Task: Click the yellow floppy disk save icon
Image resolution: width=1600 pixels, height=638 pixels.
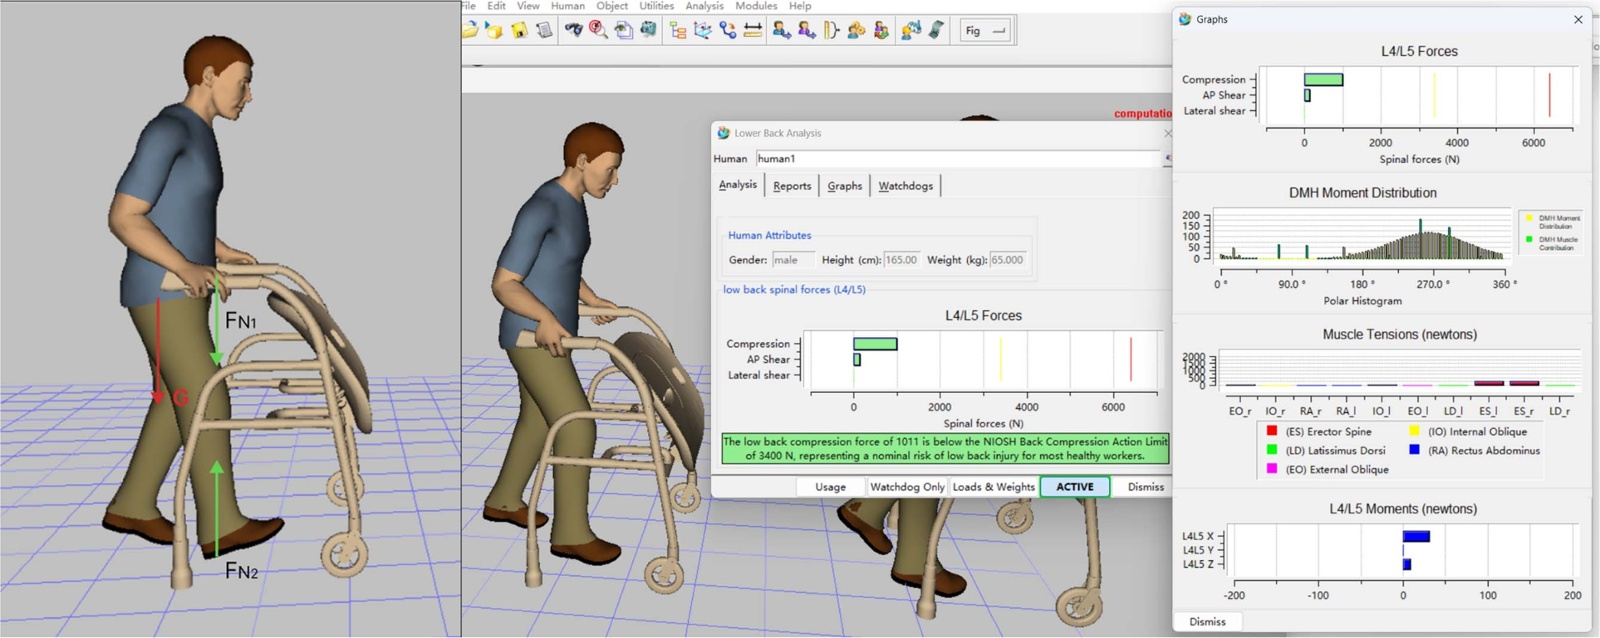Action: pos(519,31)
